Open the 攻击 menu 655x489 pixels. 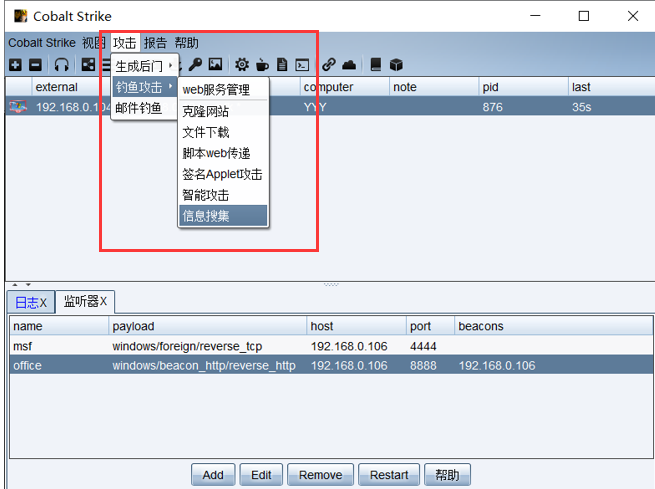125,43
